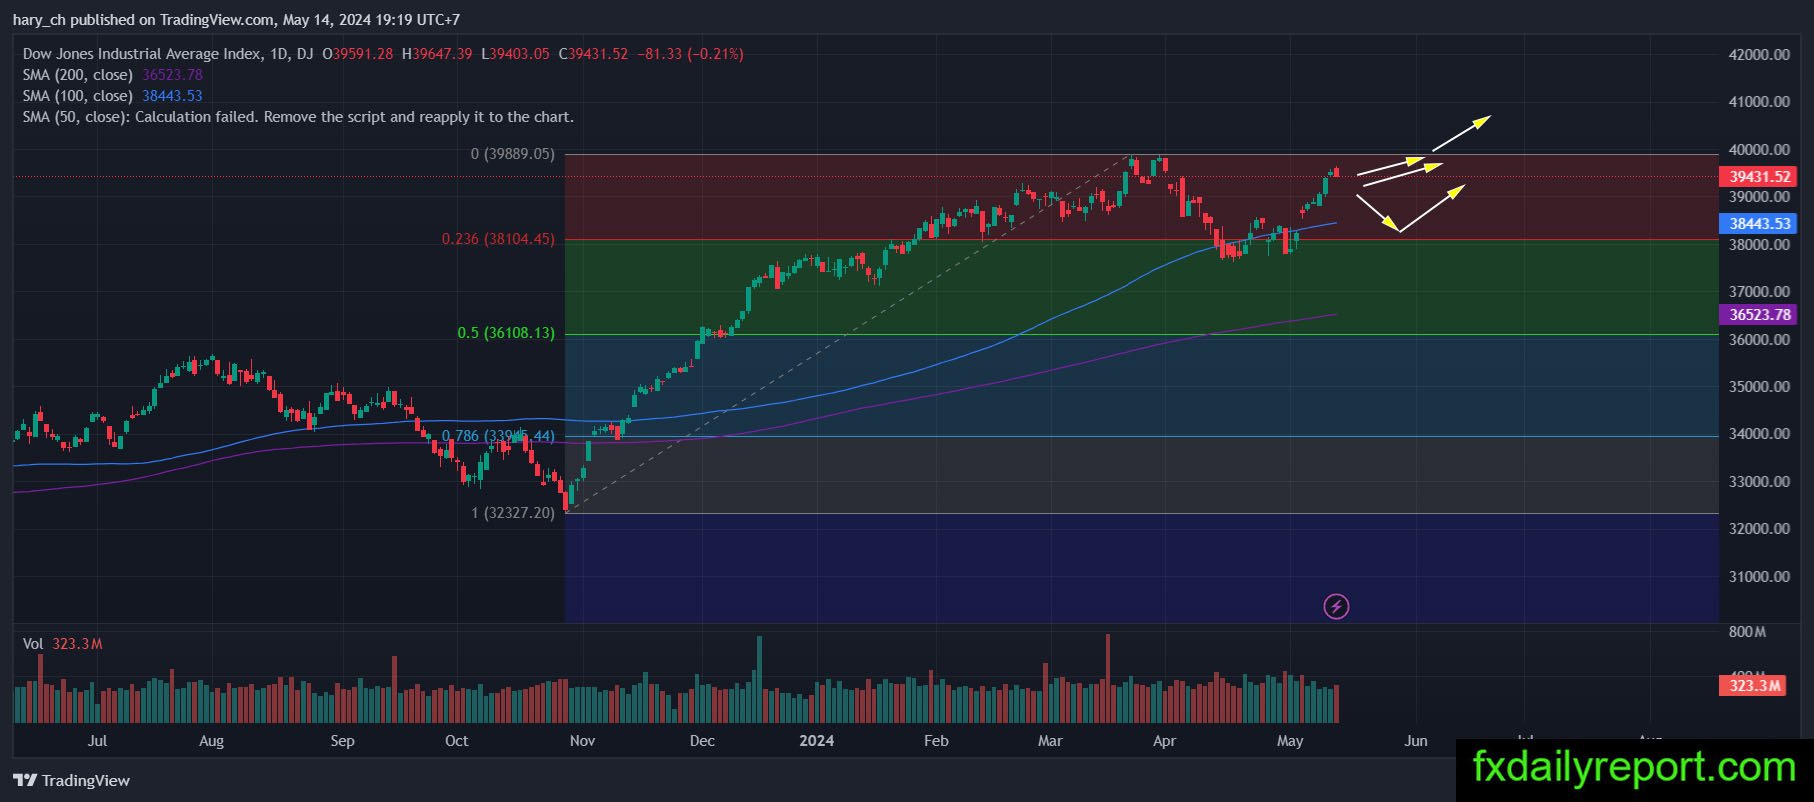Click the published by hary_ch header text
Viewport: 1814px width, 802px height.
(236, 19)
